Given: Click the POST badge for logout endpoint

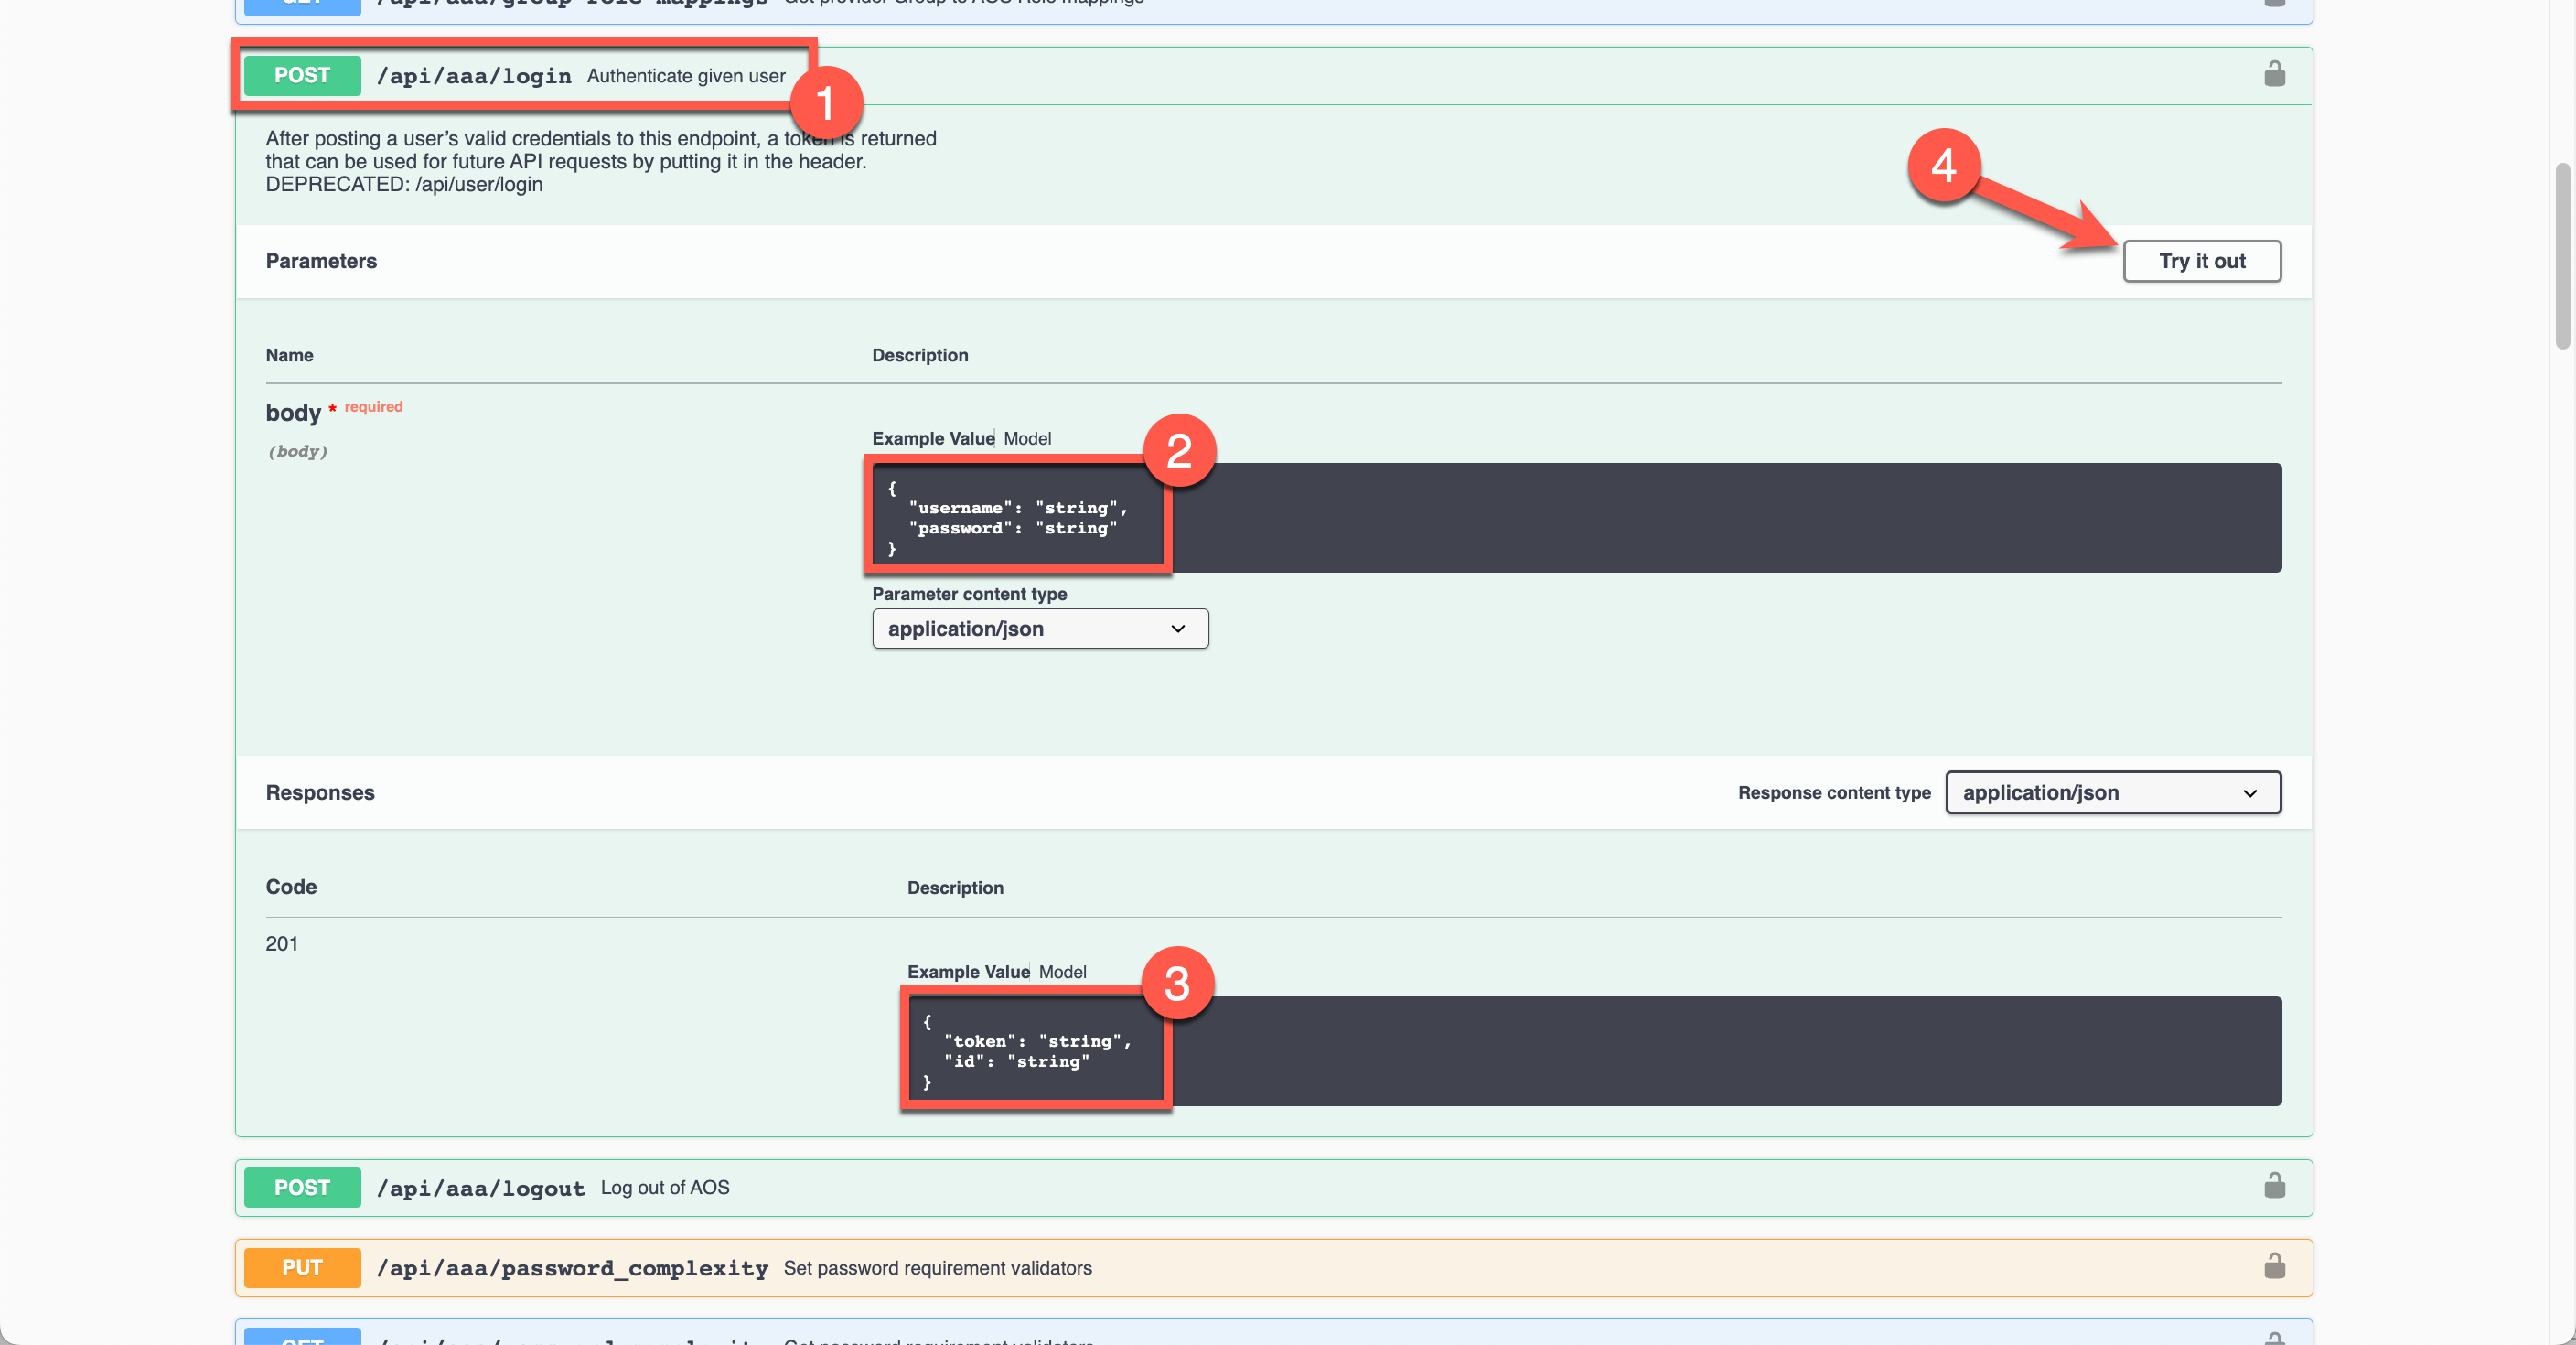Looking at the screenshot, I should (x=302, y=1188).
